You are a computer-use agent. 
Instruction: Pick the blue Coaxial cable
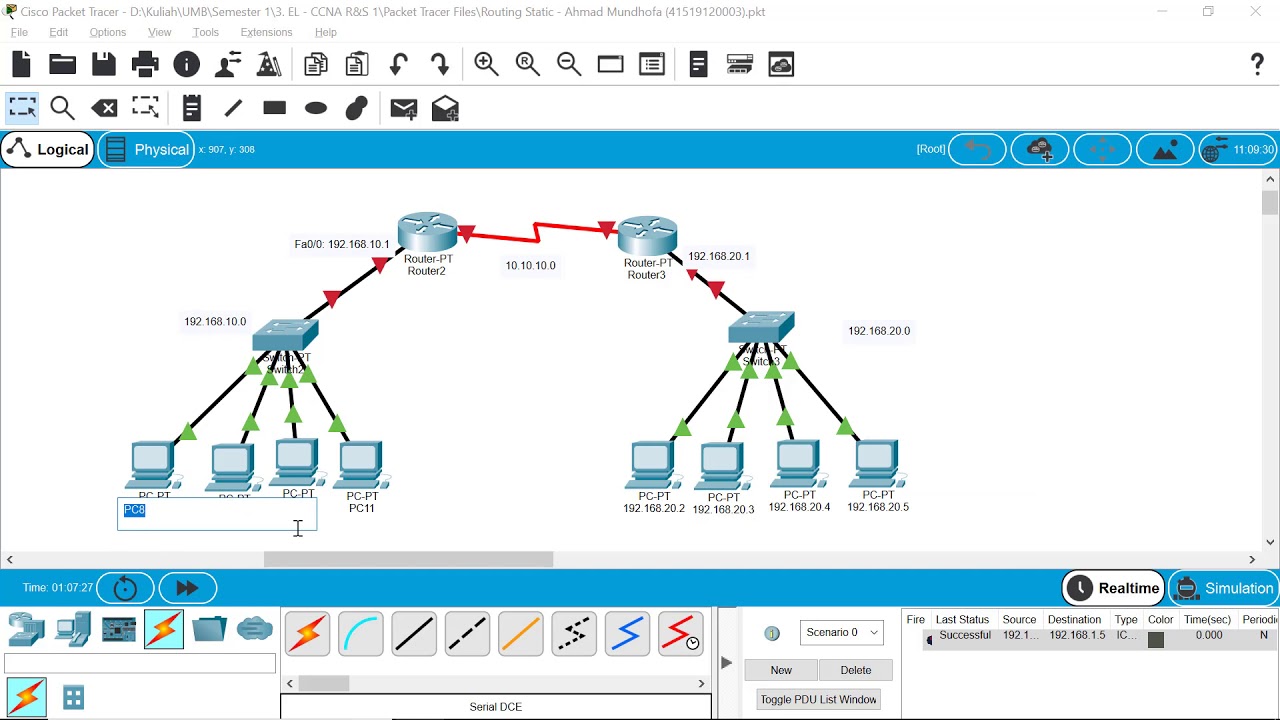point(627,634)
